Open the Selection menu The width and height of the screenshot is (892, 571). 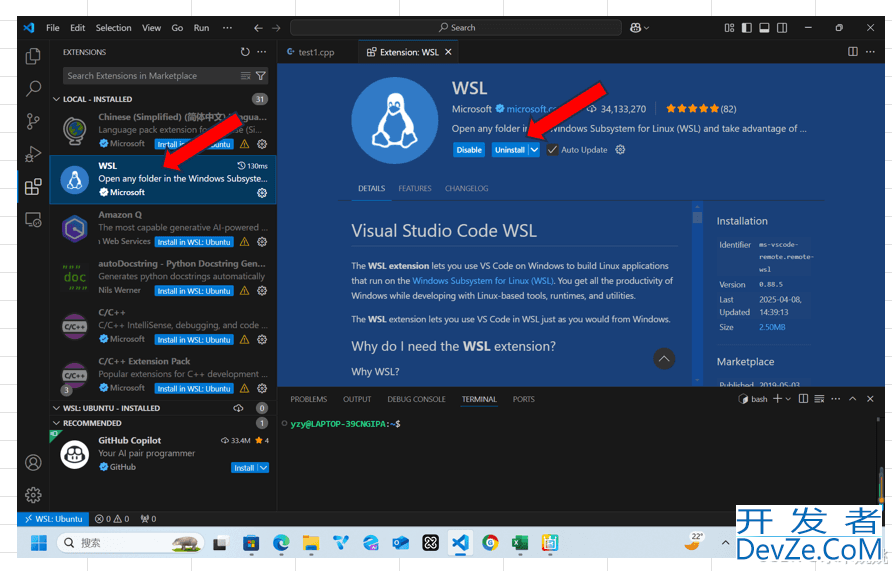pos(113,27)
